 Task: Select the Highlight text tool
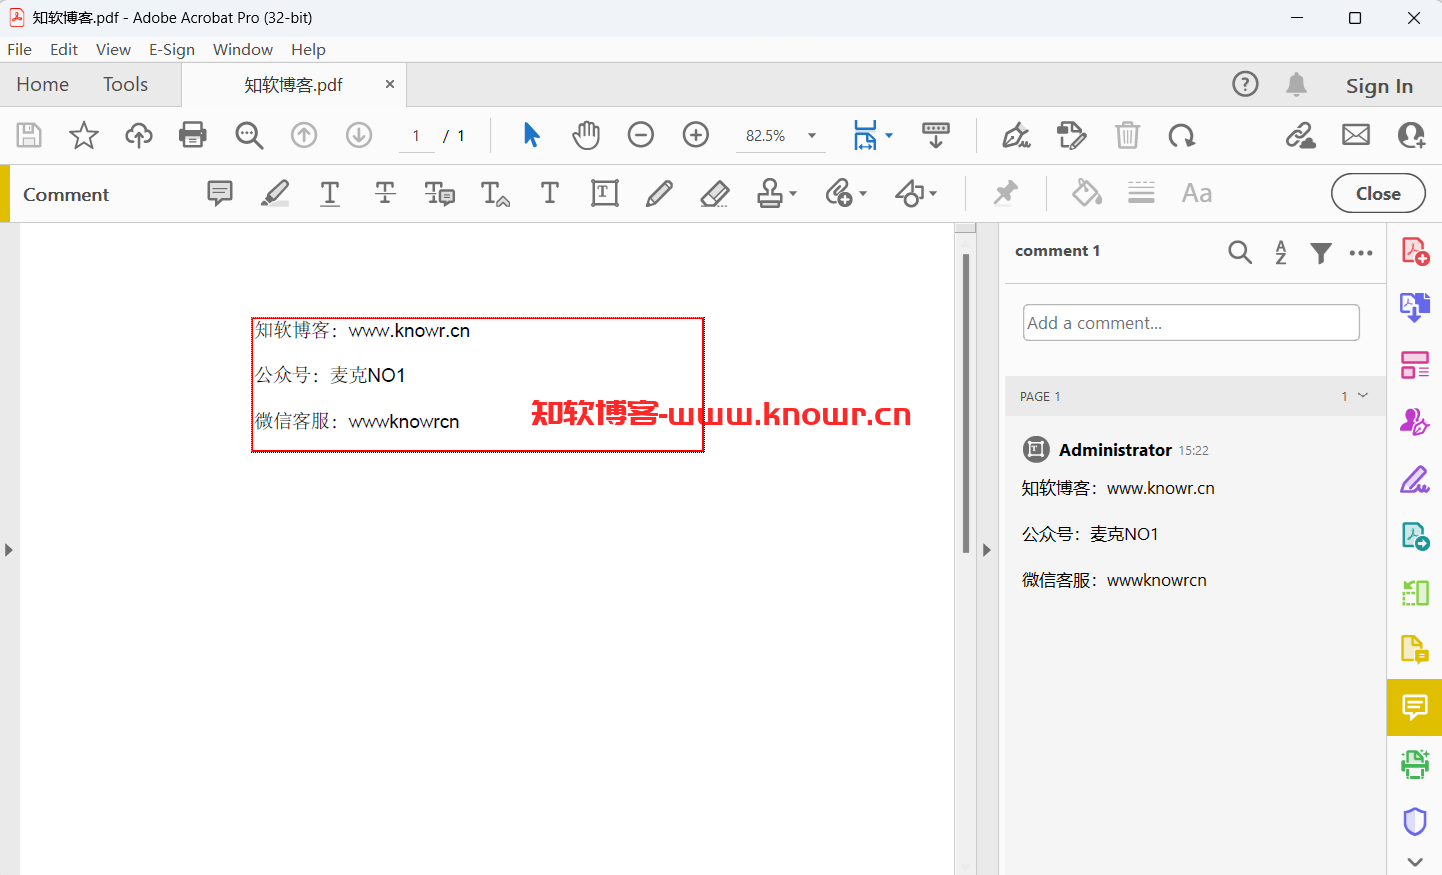click(x=275, y=193)
